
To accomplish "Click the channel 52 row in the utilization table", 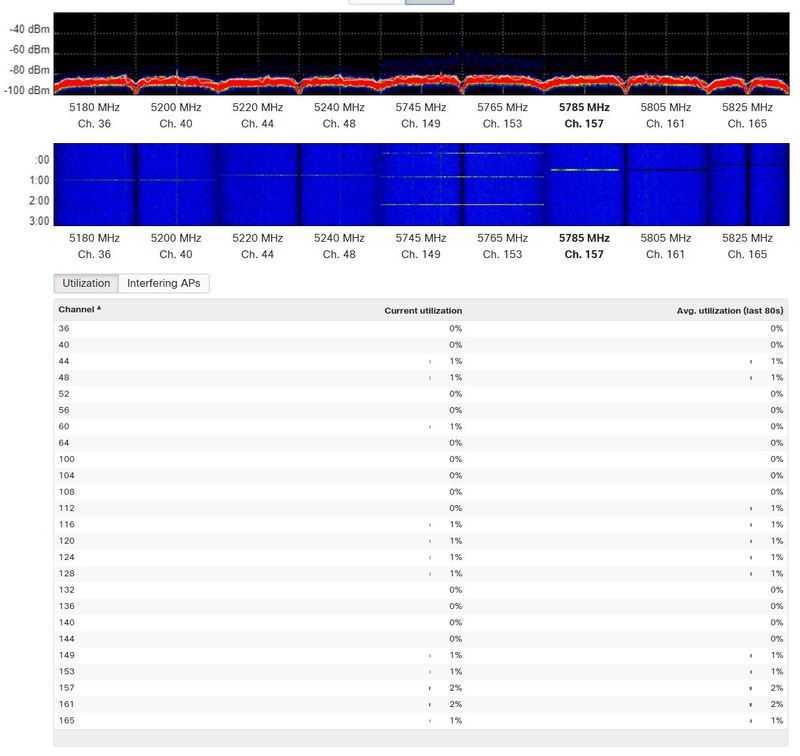I will (x=400, y=394).
